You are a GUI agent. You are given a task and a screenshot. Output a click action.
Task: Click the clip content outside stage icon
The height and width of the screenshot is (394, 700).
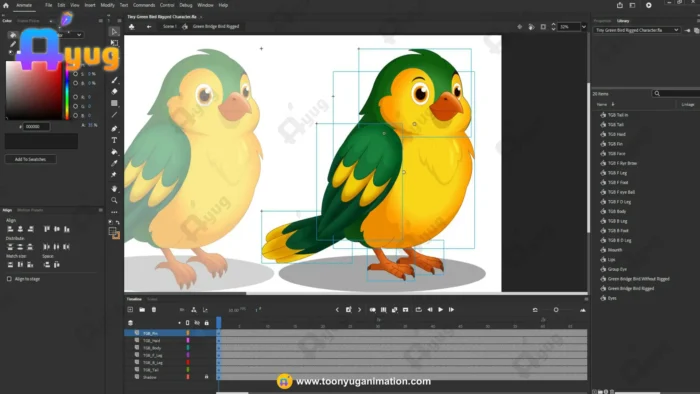543,27
